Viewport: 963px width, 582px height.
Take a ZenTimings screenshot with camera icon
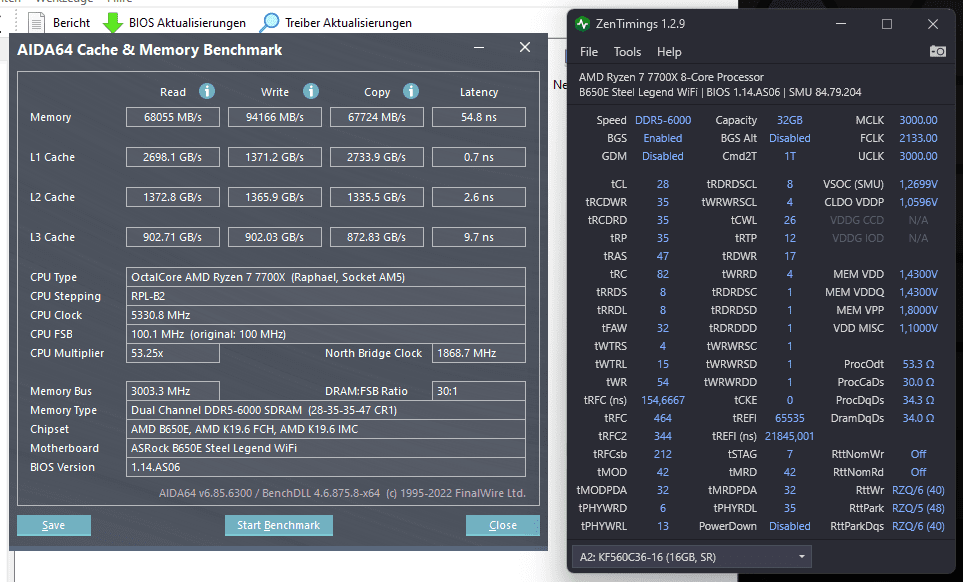tap(937, 52)
